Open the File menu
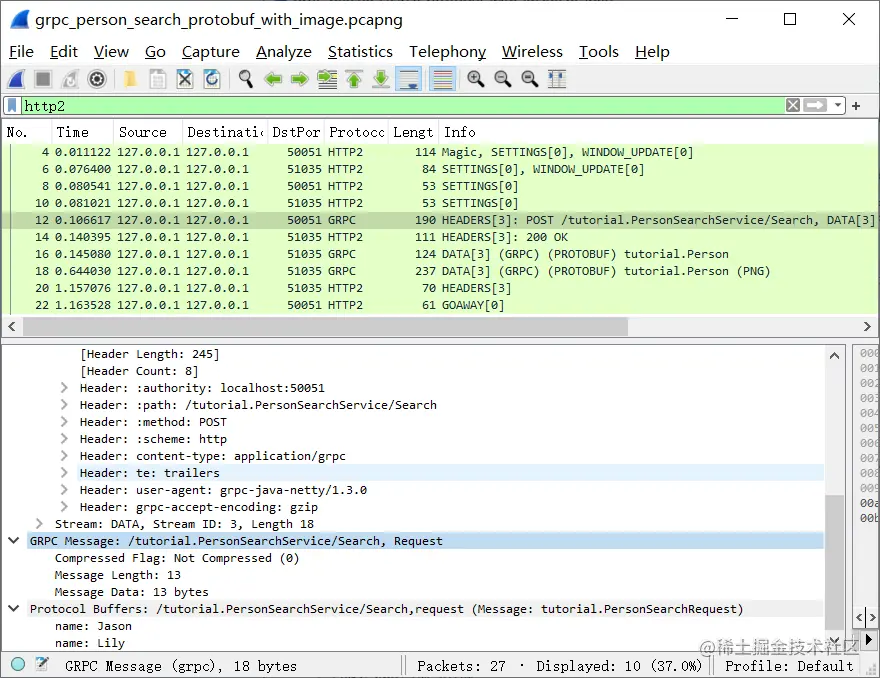This screenshot has height=678, width=880. click(x=21, y=52)
